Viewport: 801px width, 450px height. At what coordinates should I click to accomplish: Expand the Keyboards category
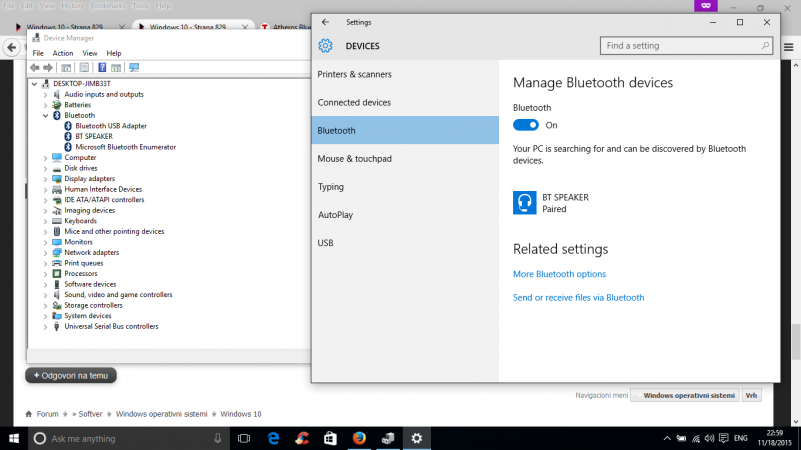(x=45, y=221)
